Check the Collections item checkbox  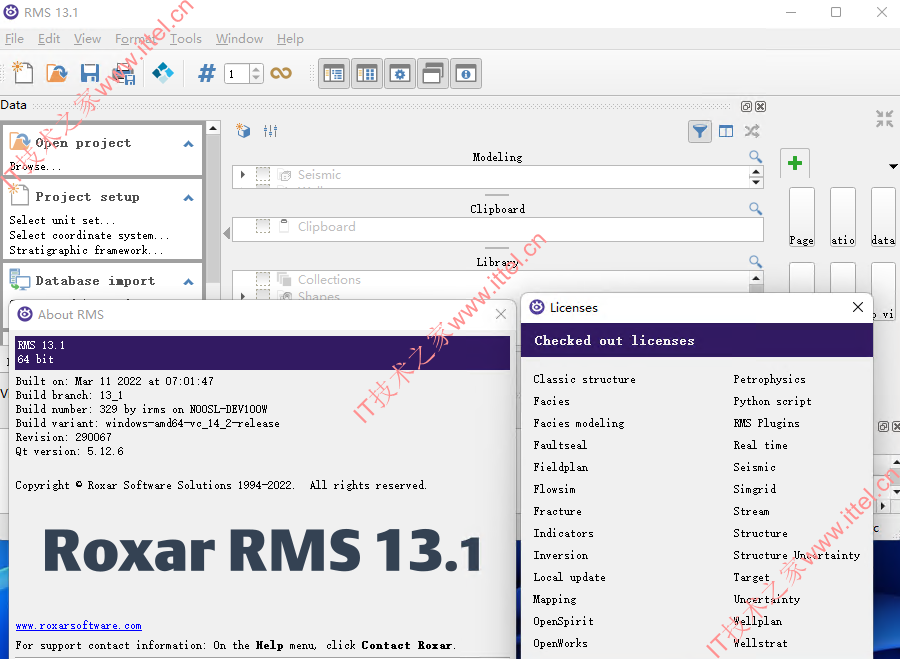(263, 279)
